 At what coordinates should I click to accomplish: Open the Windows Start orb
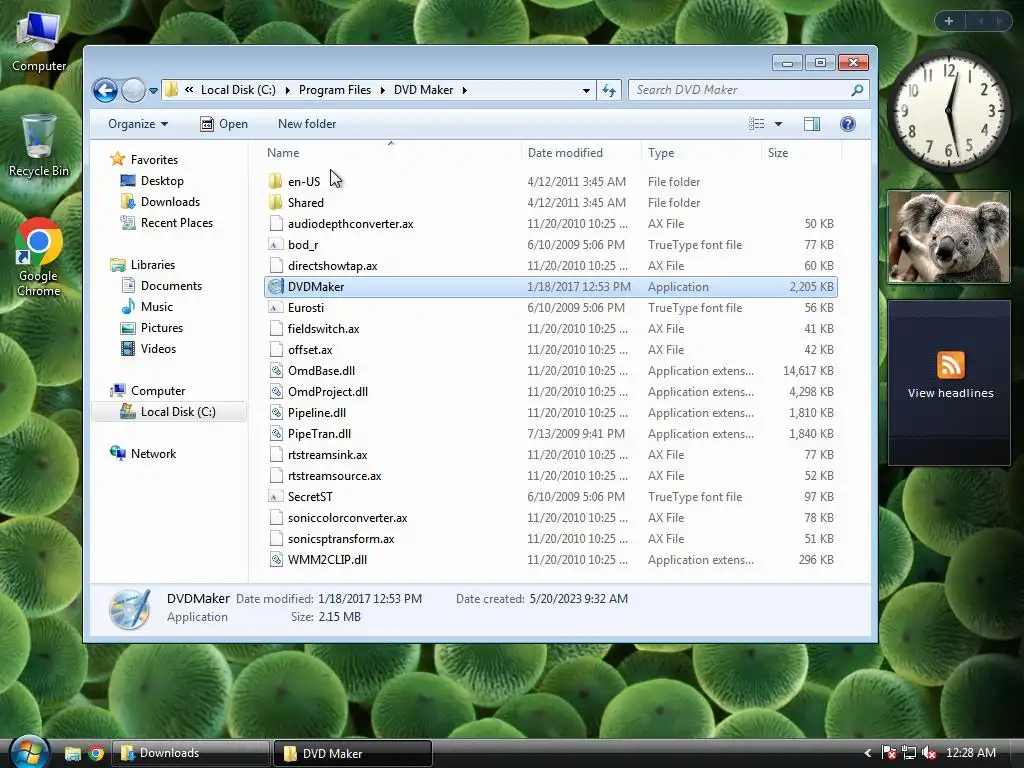(28, 753)
